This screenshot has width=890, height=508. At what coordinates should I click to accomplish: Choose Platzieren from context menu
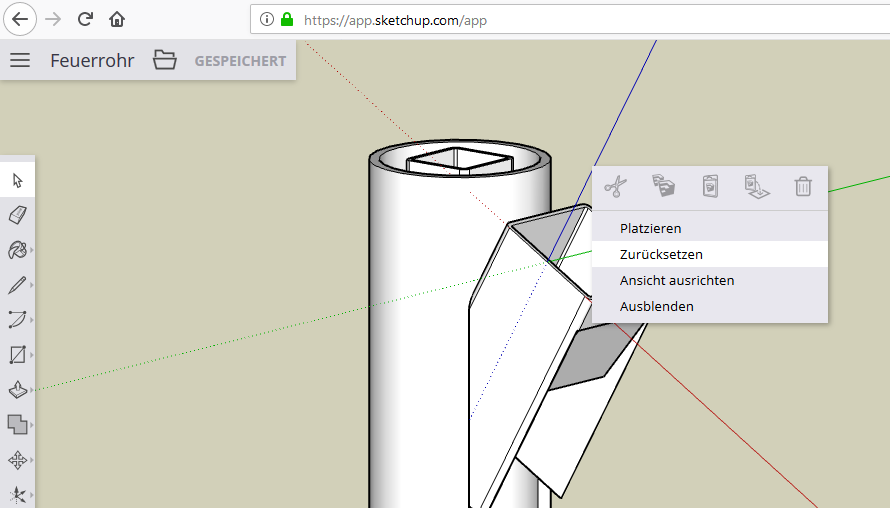click(x=650, y=229)
